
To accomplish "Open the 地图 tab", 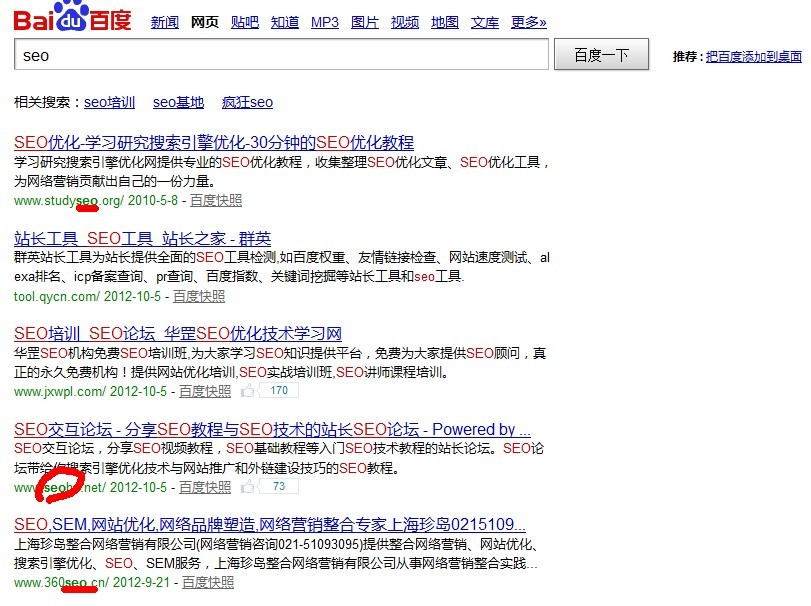I will pos(445,22).
